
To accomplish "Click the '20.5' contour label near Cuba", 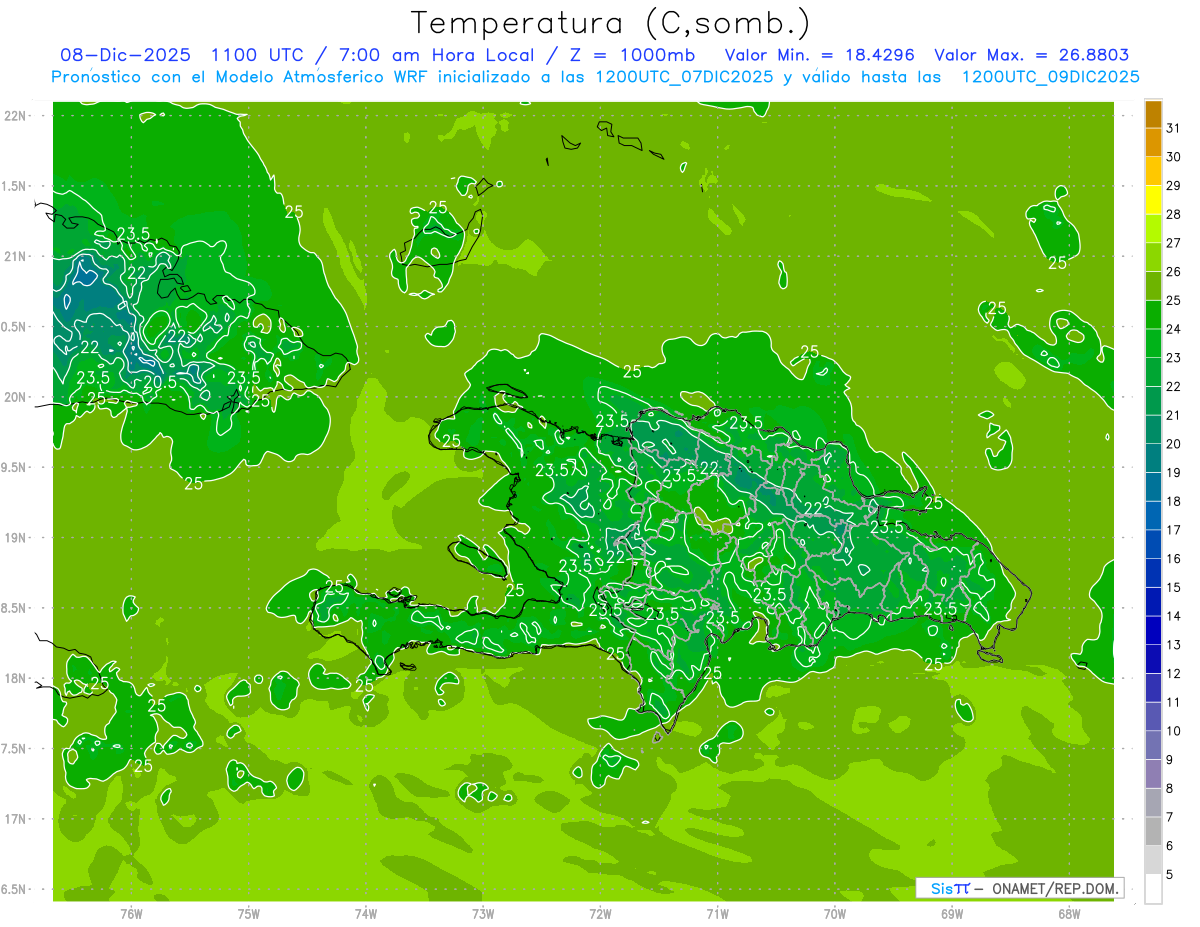I will (x=160, y=382).
